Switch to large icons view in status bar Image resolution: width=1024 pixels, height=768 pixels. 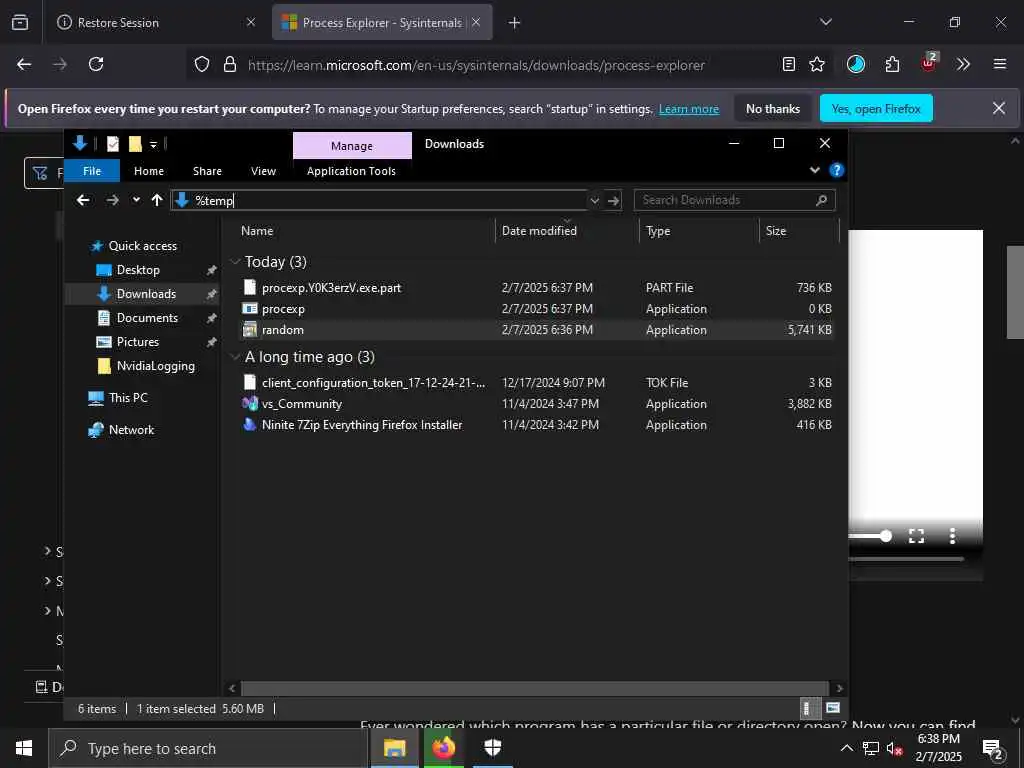click(833, 708)
